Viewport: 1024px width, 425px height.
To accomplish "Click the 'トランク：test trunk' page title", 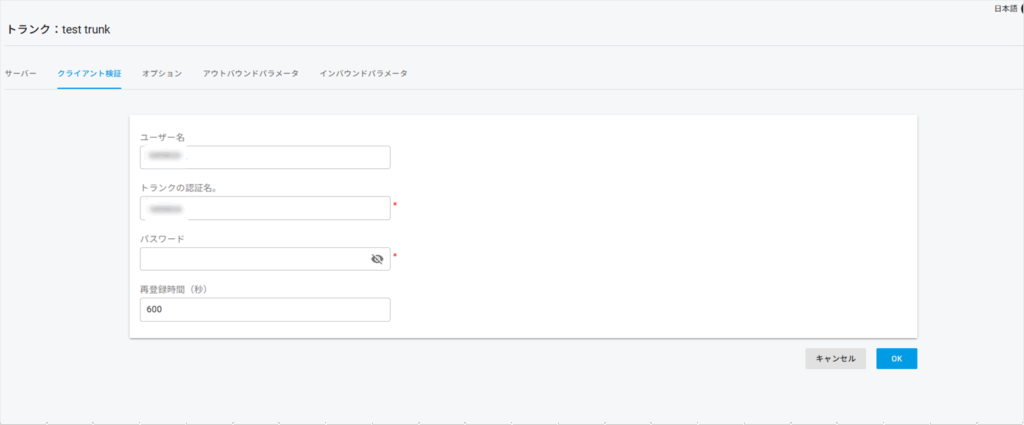I will [x=58, y=30].
